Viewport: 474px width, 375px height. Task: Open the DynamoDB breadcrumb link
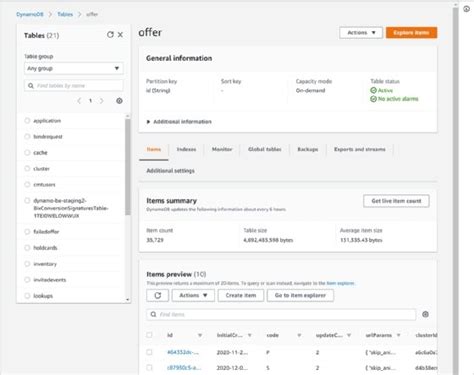(30, 14)
